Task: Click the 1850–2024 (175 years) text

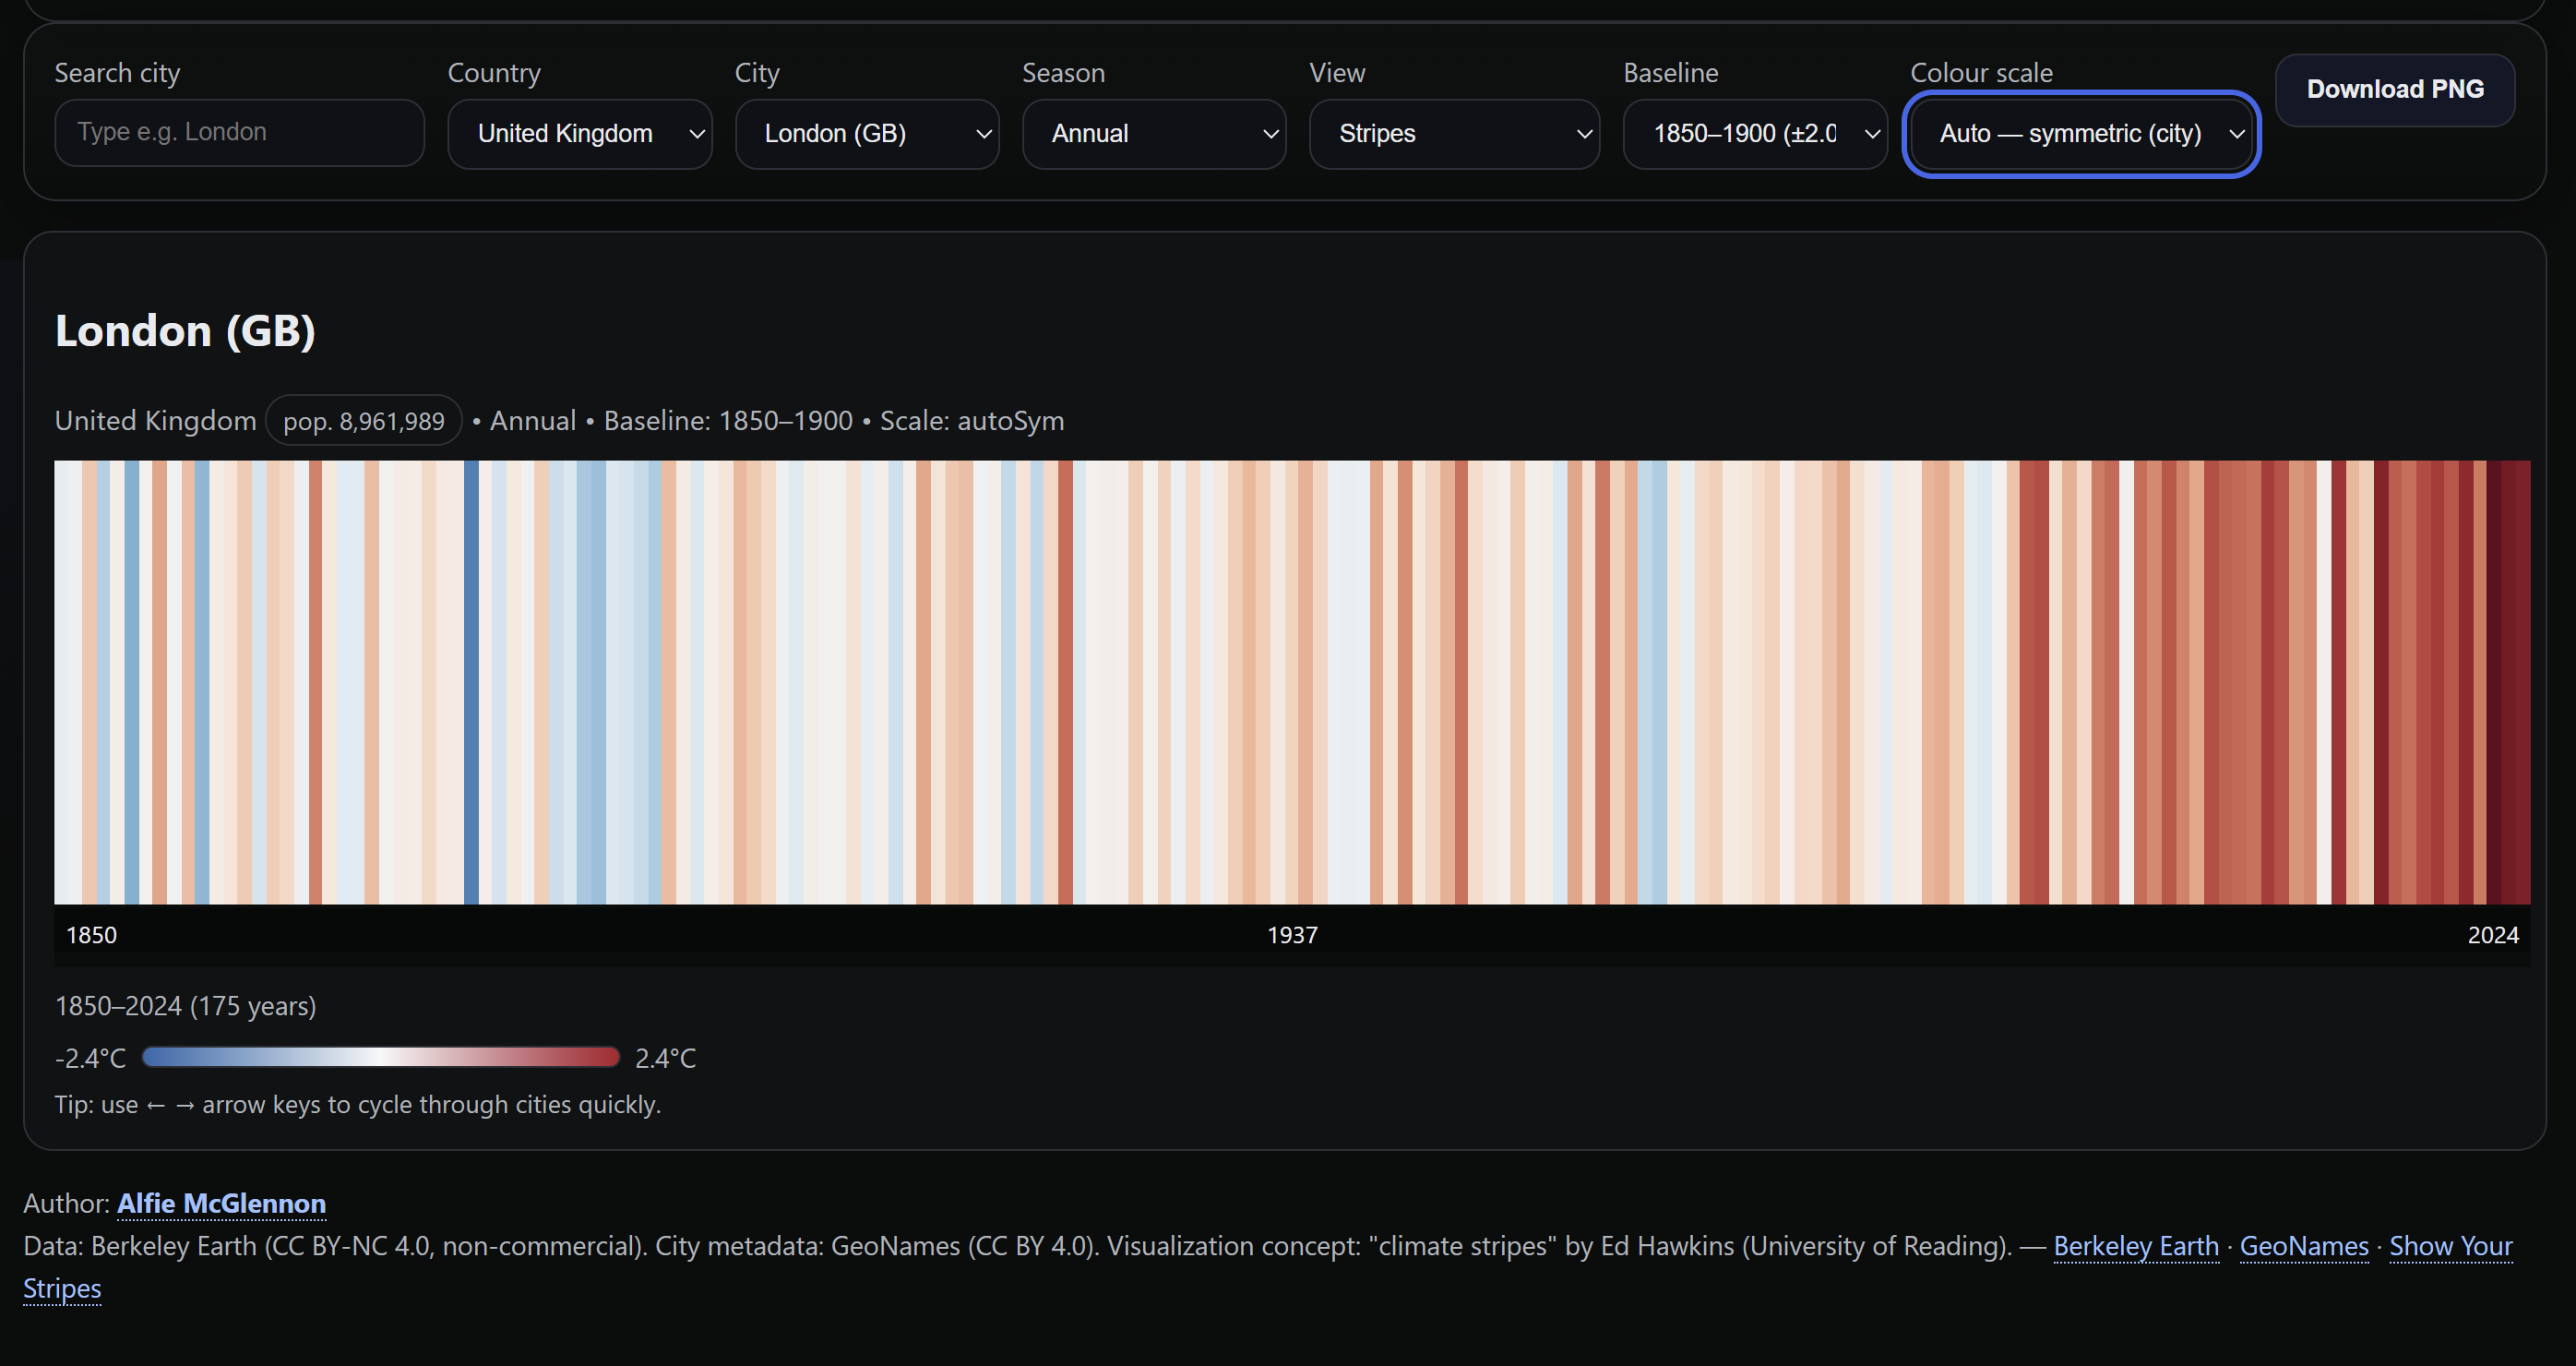Action: tap(185, 1006)
